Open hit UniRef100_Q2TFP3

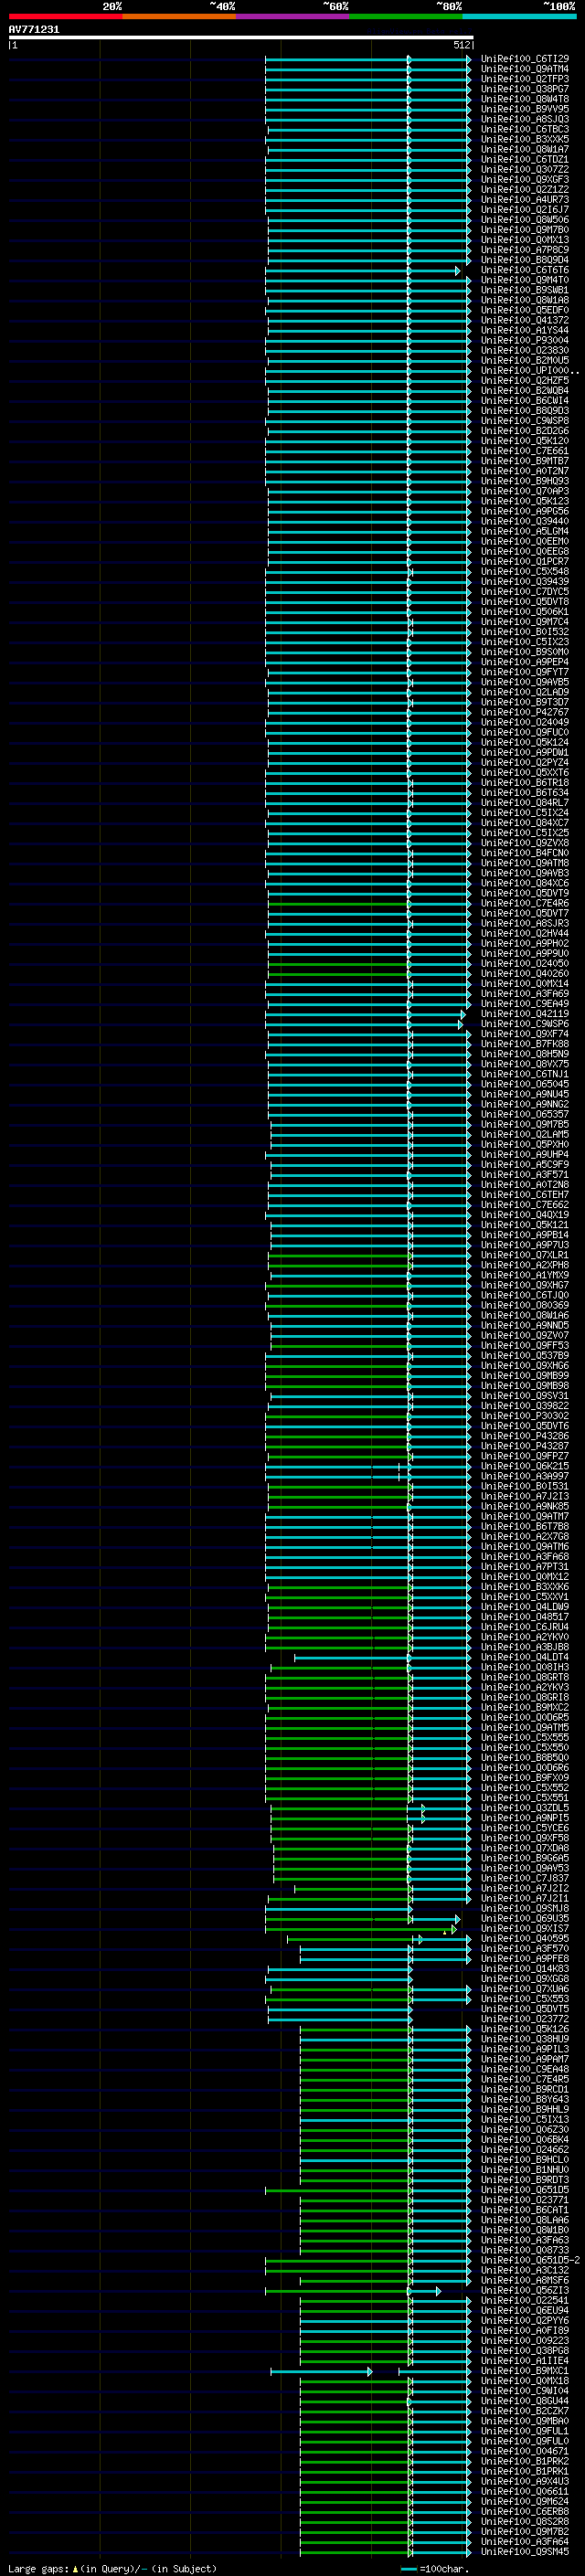pyautogui.click(x=525, y=79)
